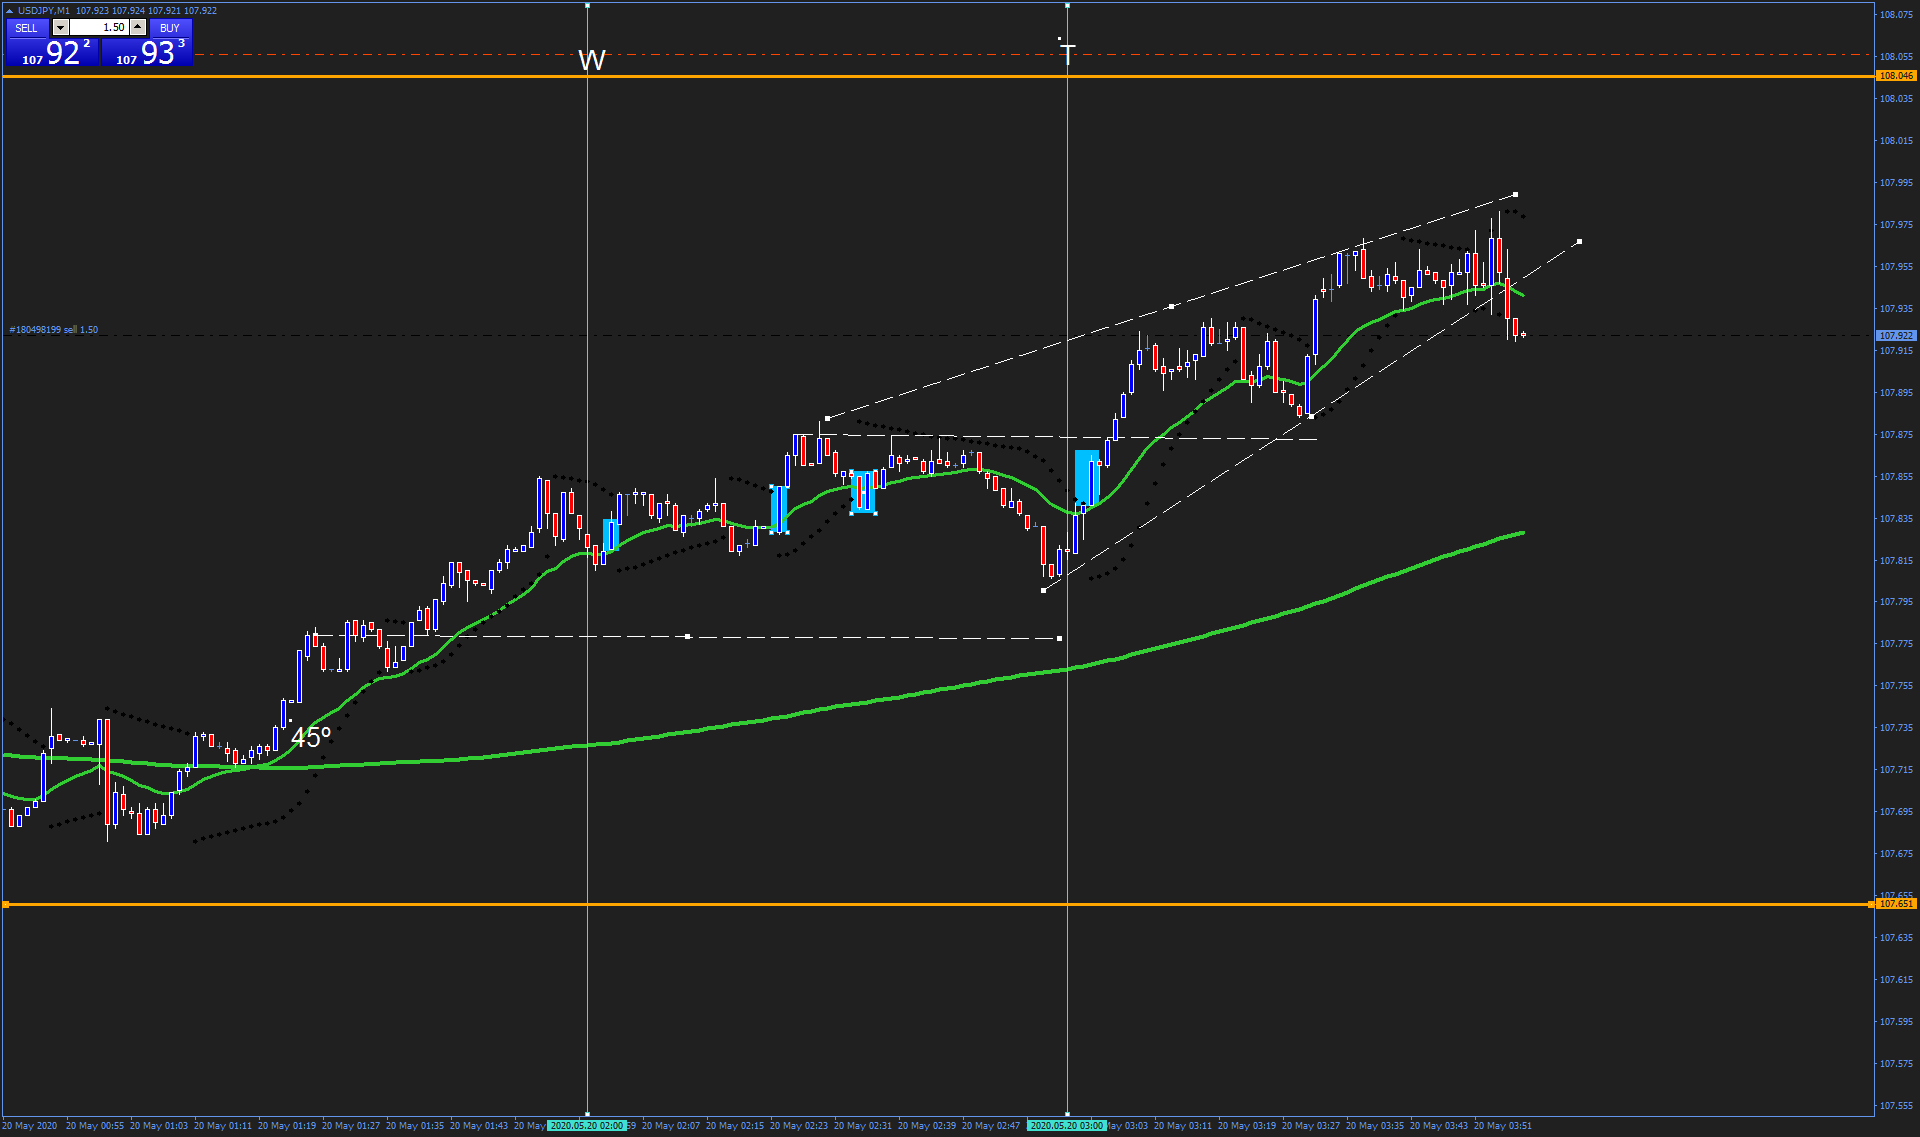This screenshot has width=1920, height=1137.
Task: Click the highlighted 2020.05.20 03:00 time label
Action: coord(1067,1126)
